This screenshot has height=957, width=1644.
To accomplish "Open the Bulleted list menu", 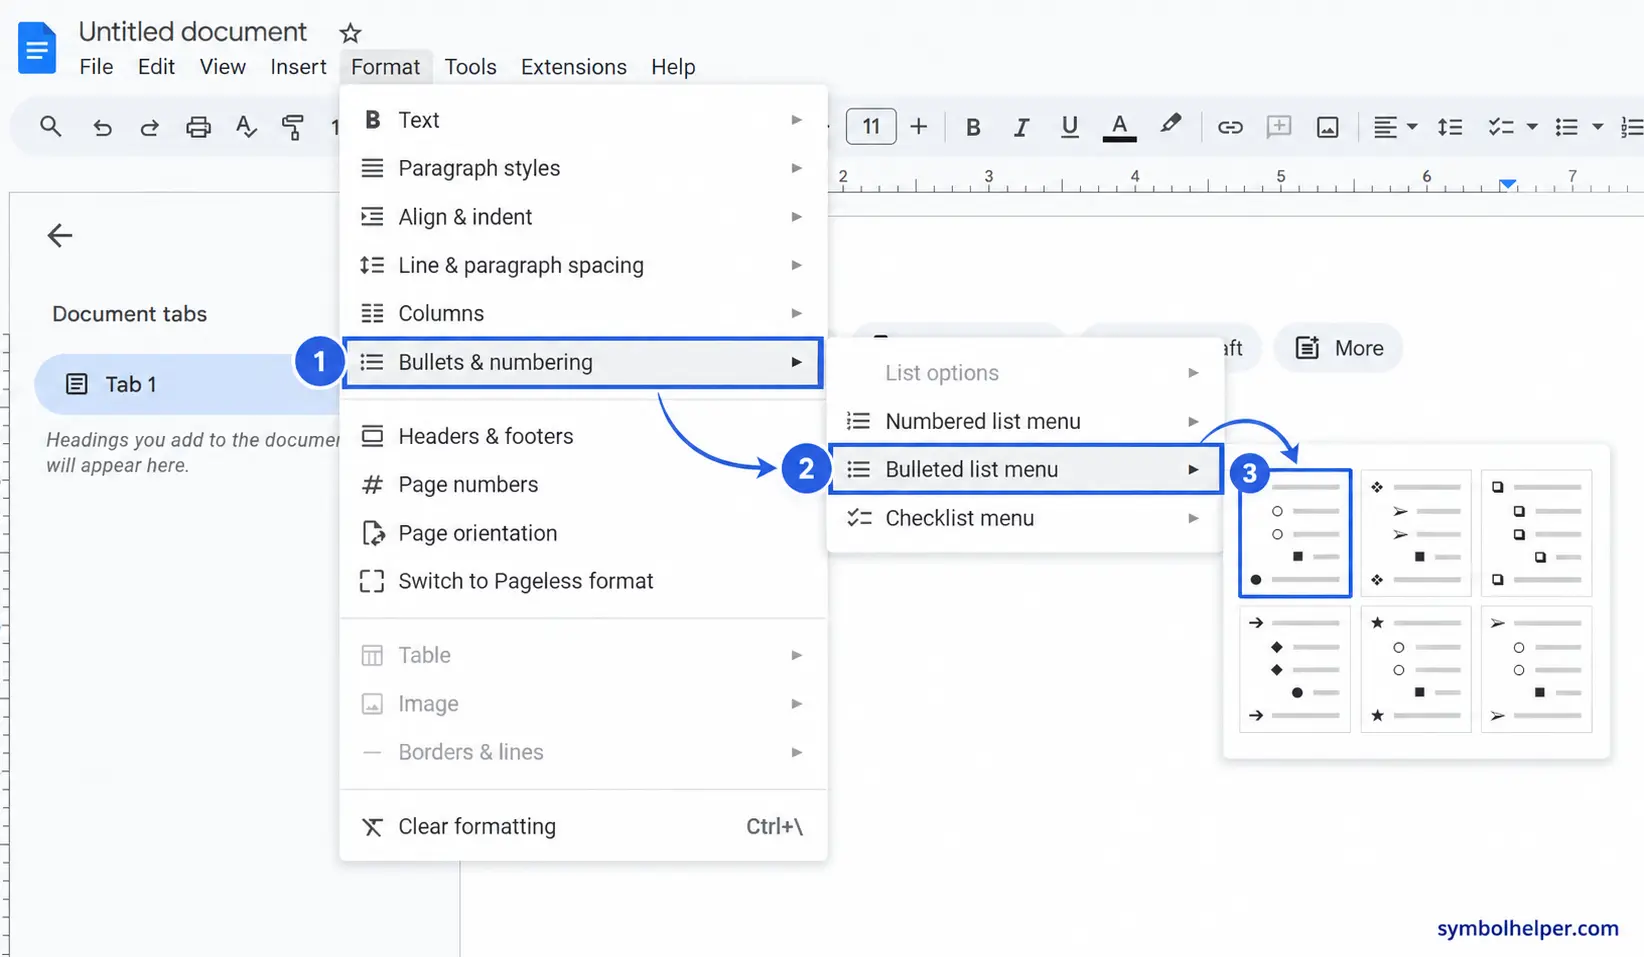I will coord(1025,469).
